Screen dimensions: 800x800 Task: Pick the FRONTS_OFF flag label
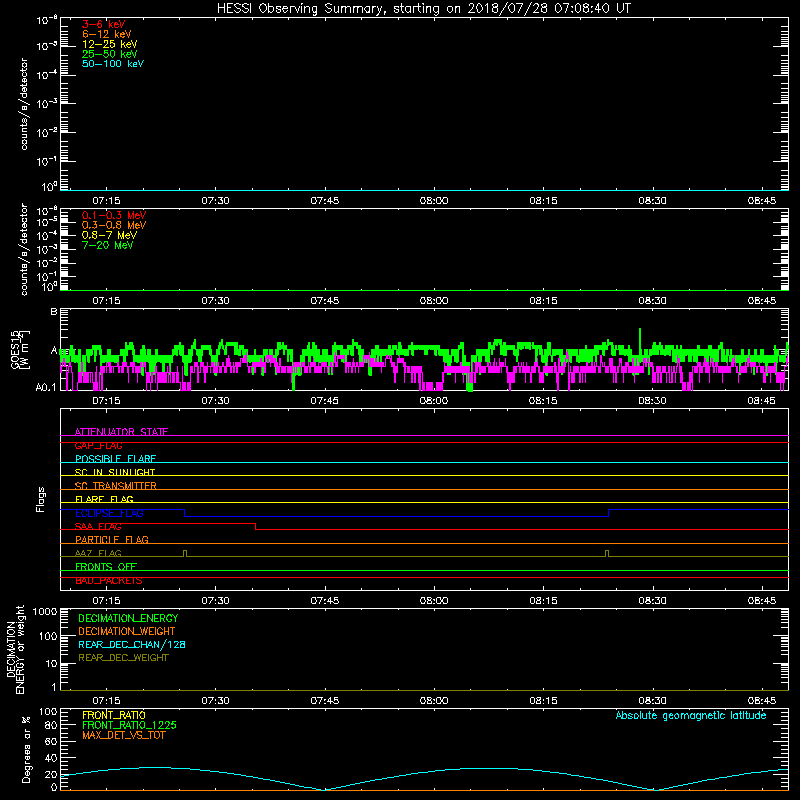point(106,567)
